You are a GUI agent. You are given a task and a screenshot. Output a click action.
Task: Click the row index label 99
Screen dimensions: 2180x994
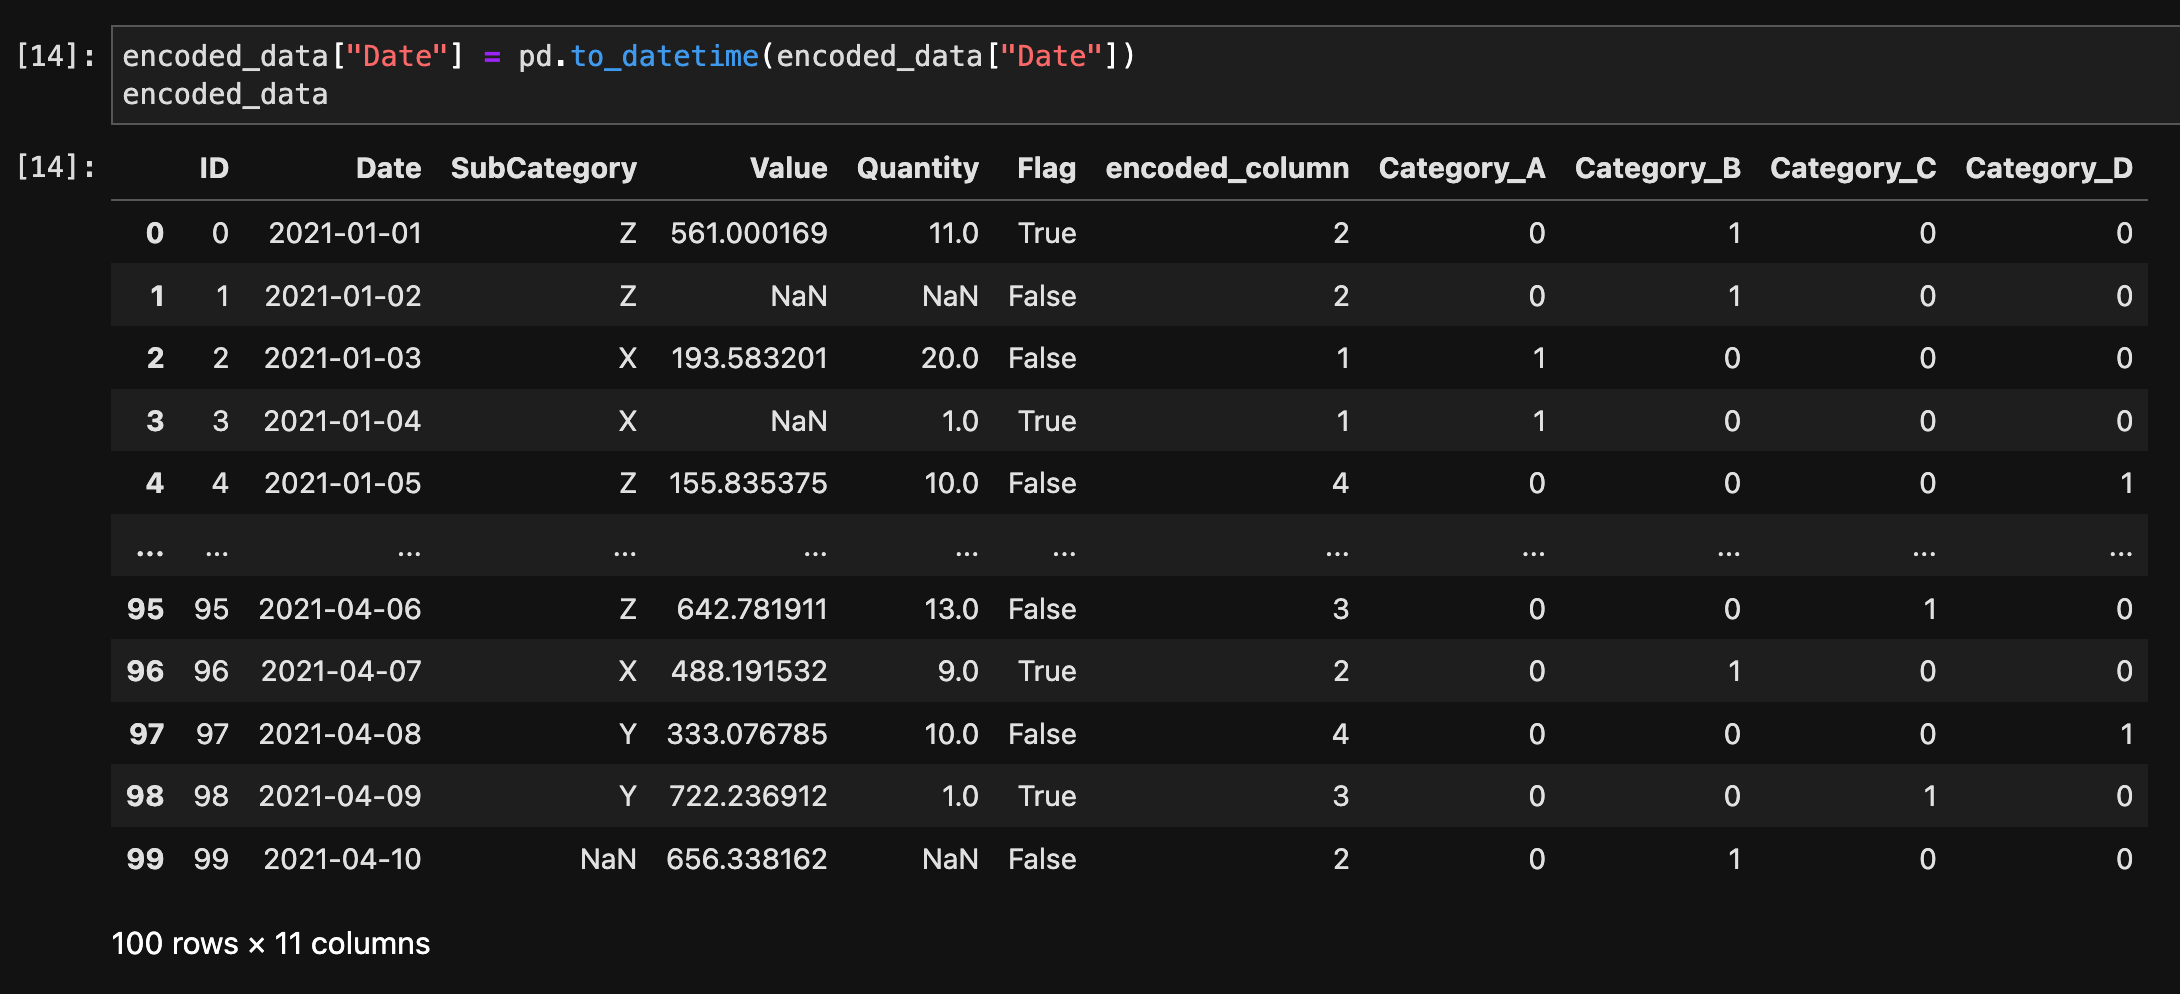145,859
